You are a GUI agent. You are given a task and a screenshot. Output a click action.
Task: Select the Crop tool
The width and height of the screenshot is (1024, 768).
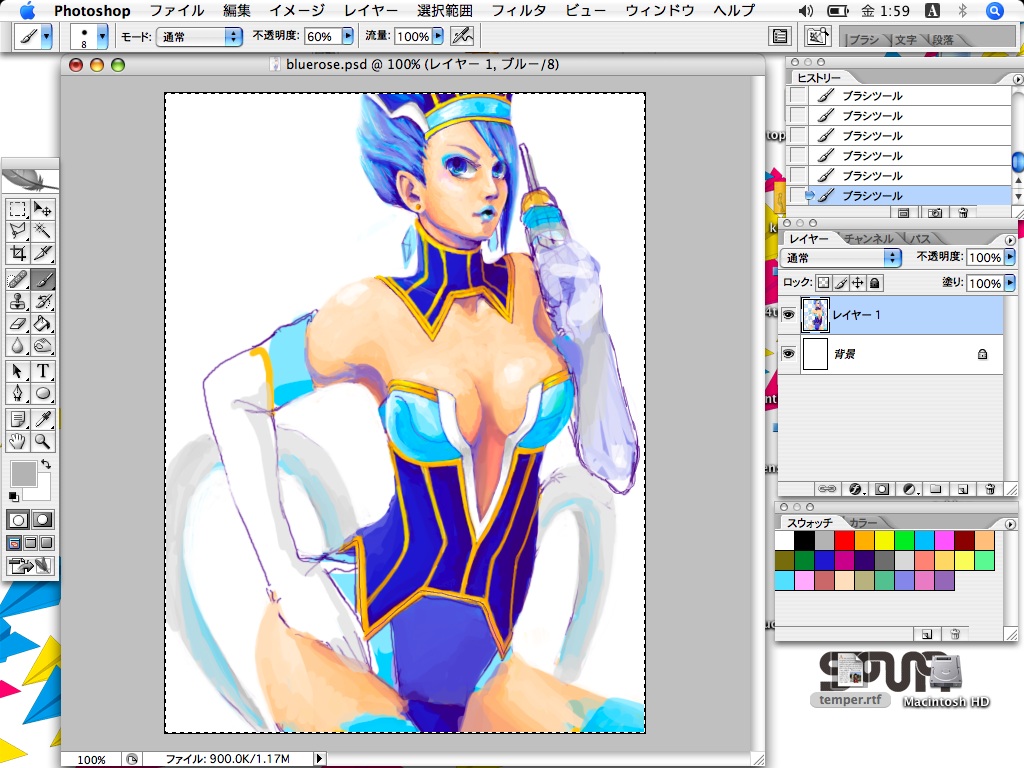click(17, 253)
